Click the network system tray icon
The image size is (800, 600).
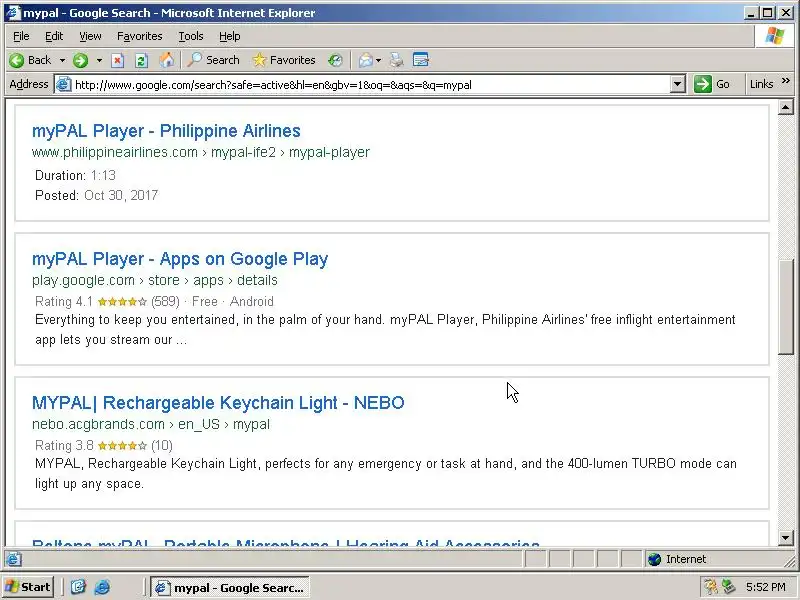pyautogui.click(x=728, y=587)
